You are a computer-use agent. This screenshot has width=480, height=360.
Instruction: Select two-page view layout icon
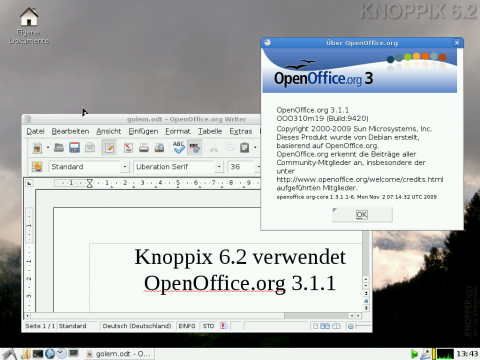pos(325,326)
